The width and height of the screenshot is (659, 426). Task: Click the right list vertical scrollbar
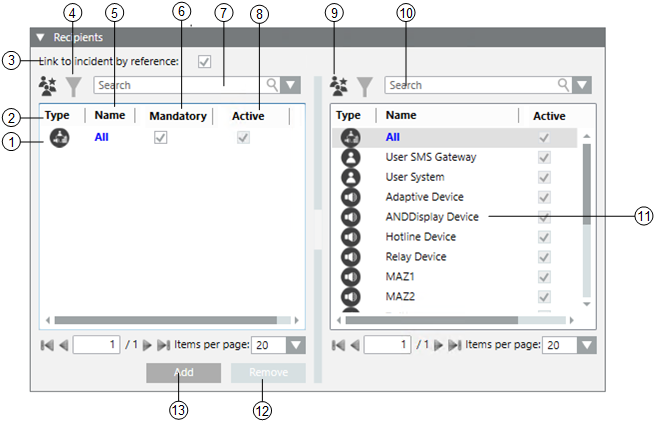point(587,220)
